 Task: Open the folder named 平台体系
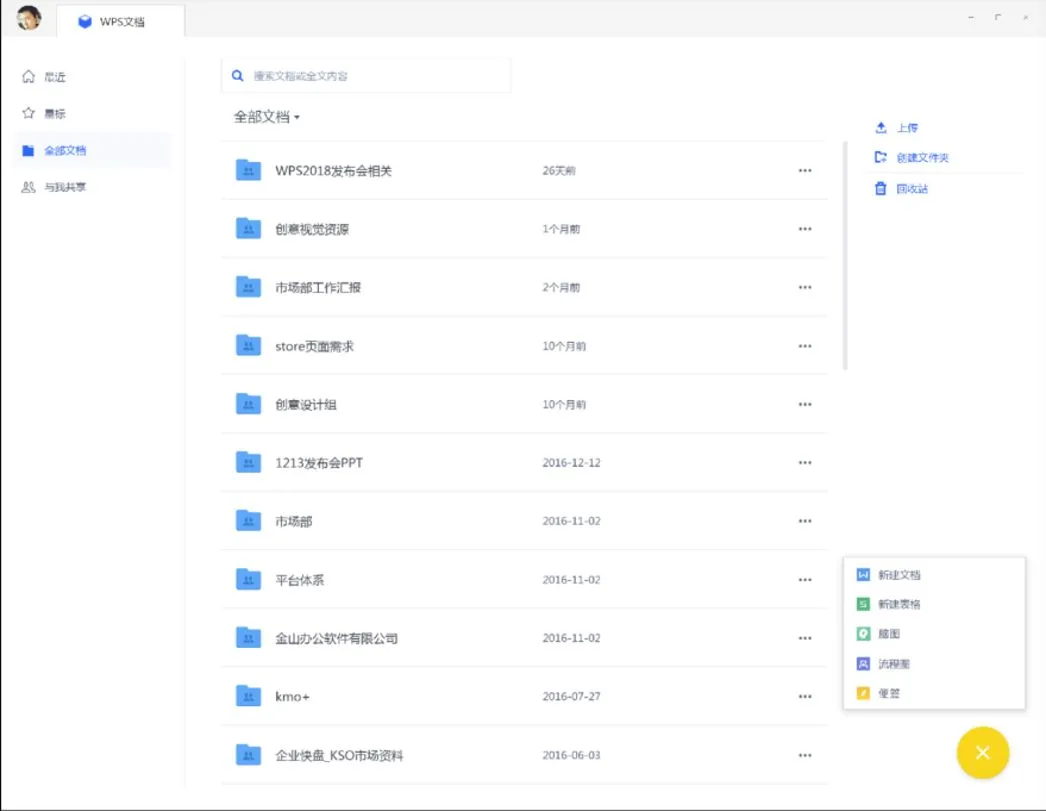point(300,580)
